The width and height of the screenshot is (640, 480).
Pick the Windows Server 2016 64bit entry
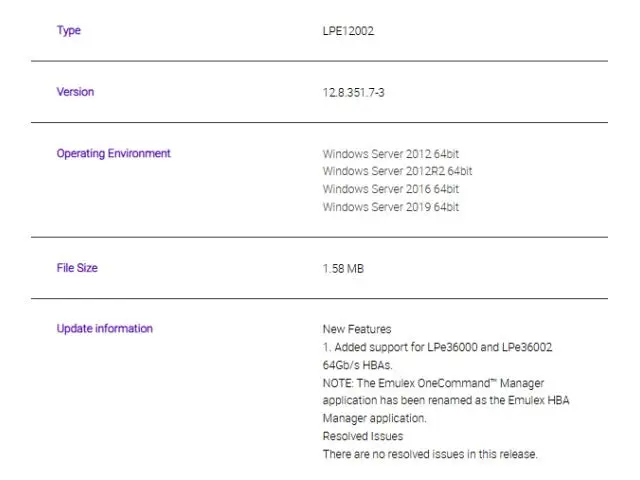click(x=391, y=189)
